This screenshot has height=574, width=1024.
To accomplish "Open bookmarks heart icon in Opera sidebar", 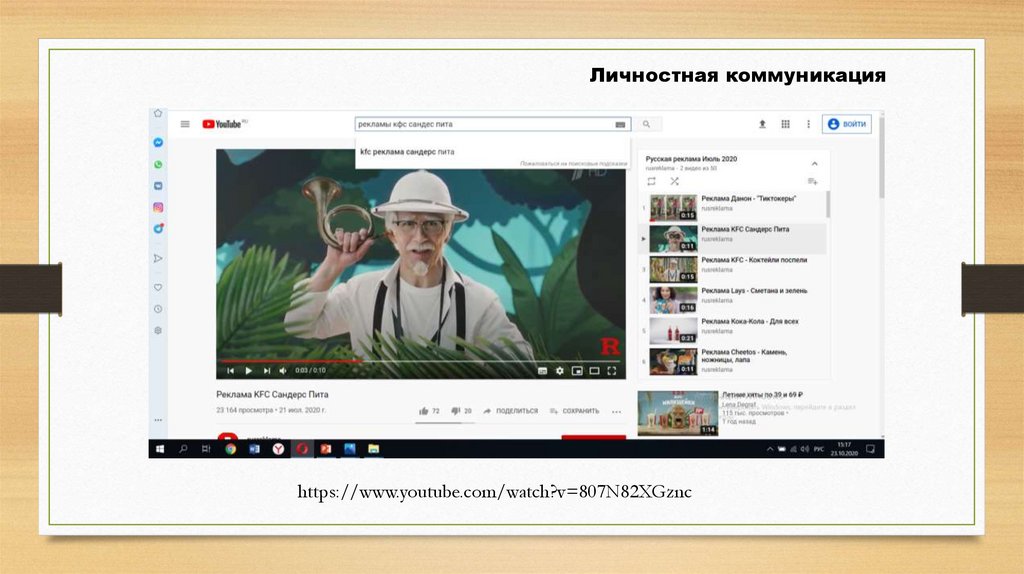I will pyautogui.click(x=158, y=287).
